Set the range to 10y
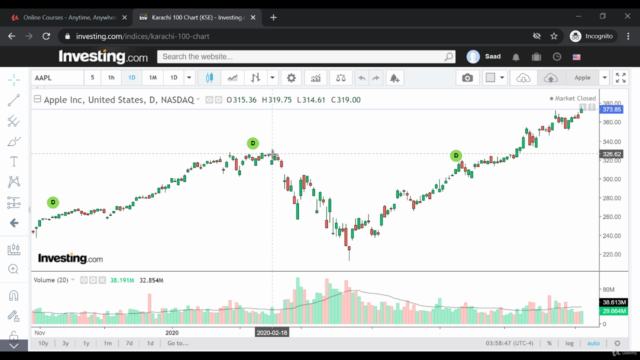640x360 pixels. point(43,343)
